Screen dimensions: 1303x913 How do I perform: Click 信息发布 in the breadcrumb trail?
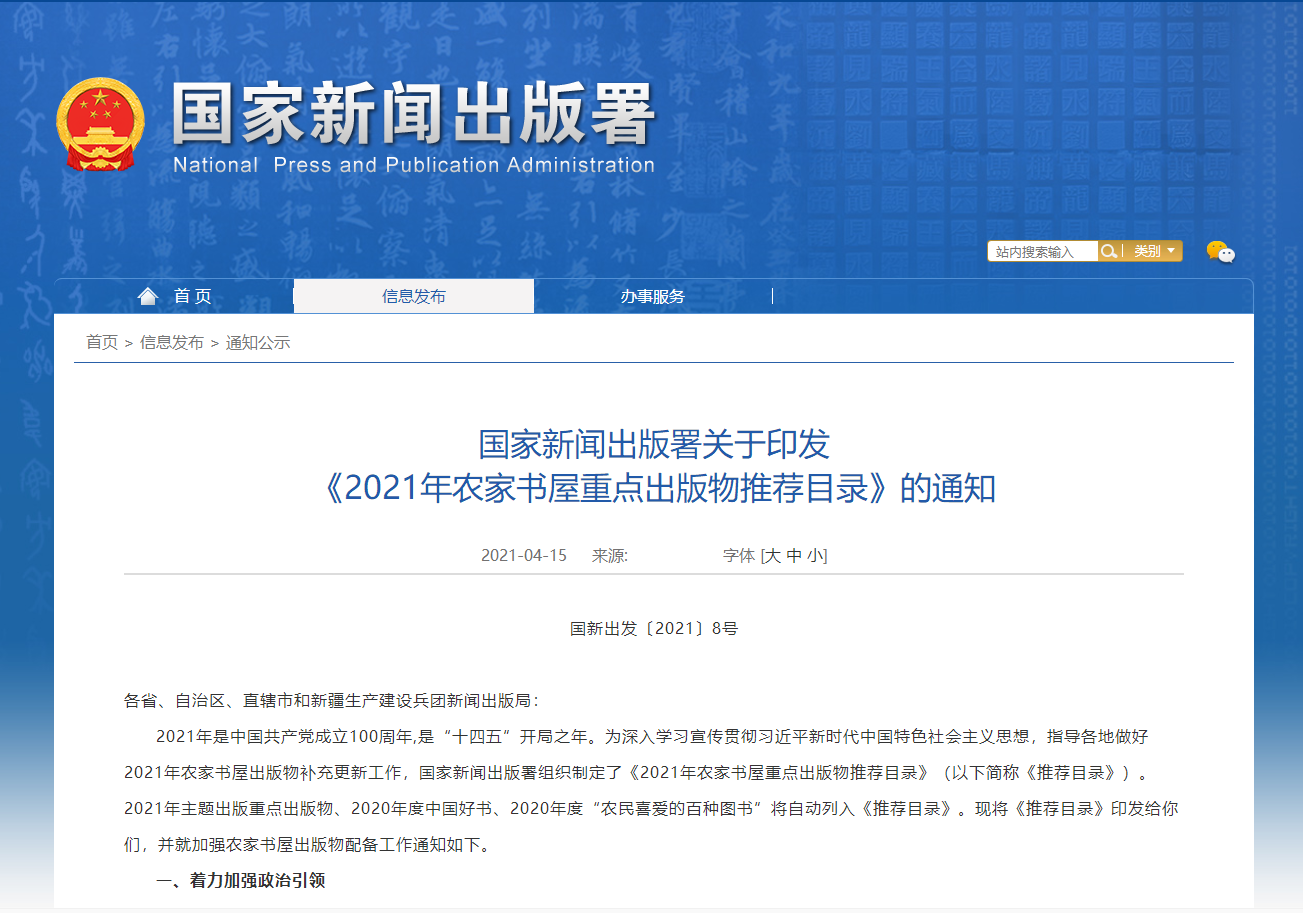click(172, 342)
